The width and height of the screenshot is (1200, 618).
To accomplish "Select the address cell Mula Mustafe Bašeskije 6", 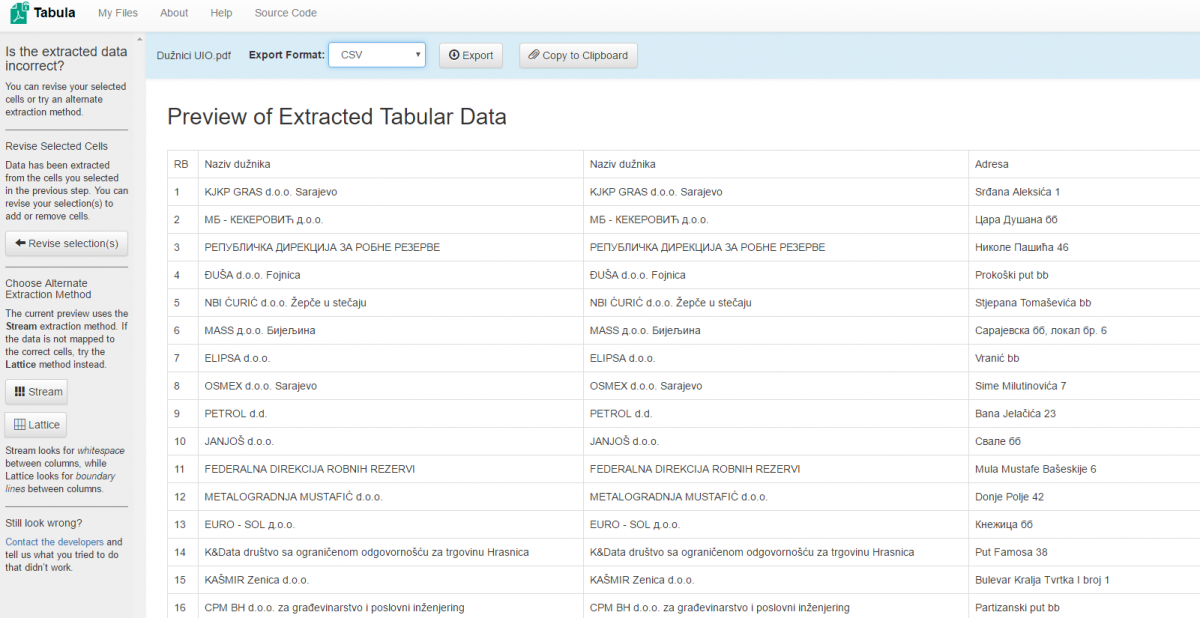I will (x=1084, y=469).
